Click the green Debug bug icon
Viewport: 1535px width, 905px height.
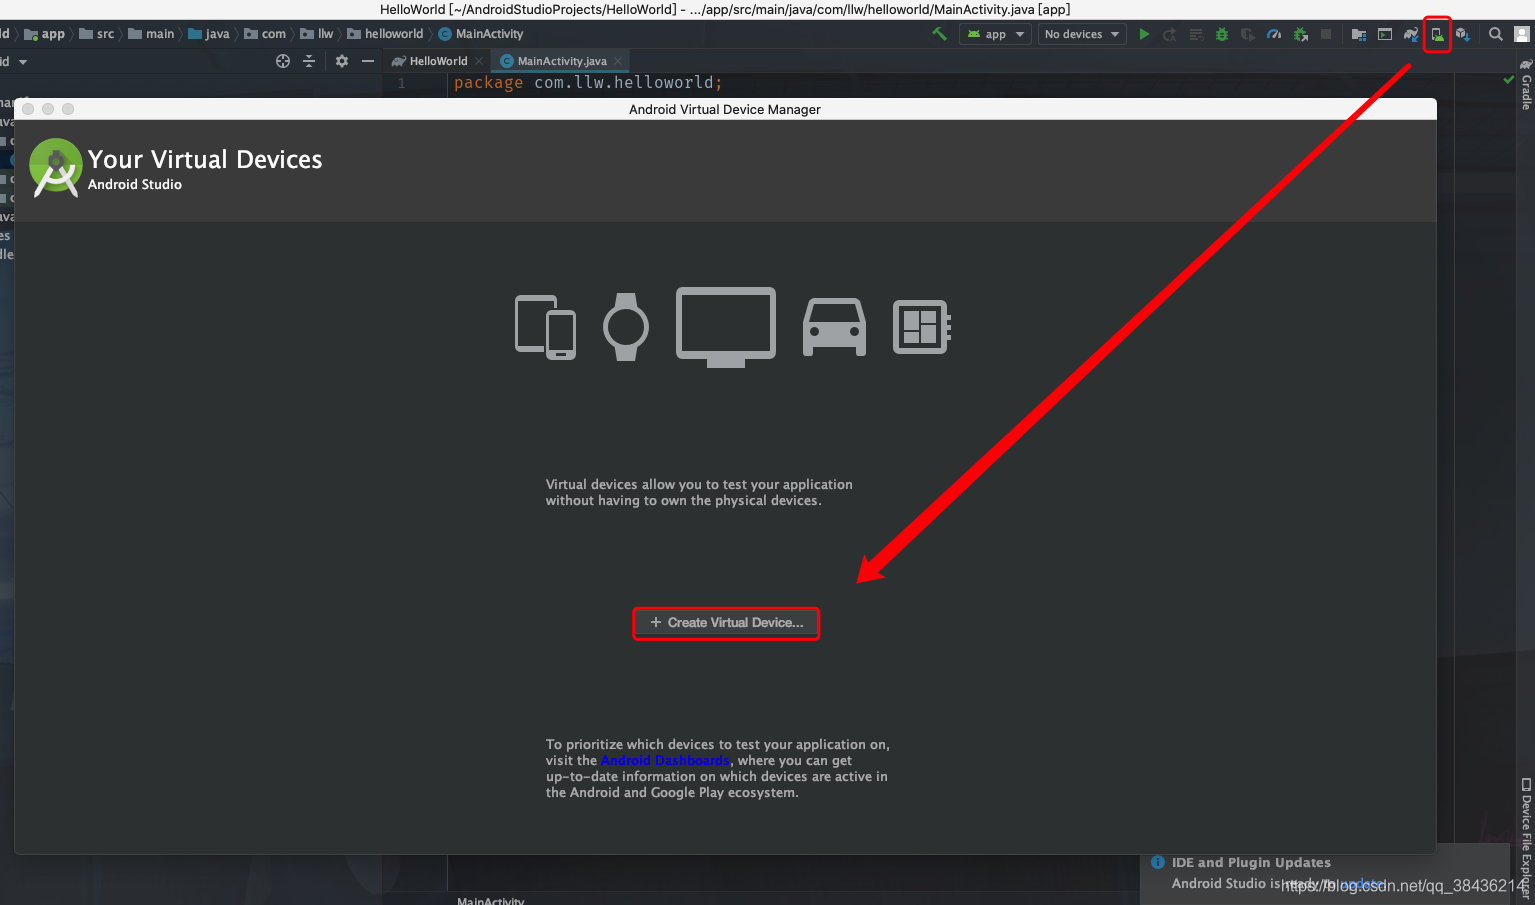coord(1222,34)
